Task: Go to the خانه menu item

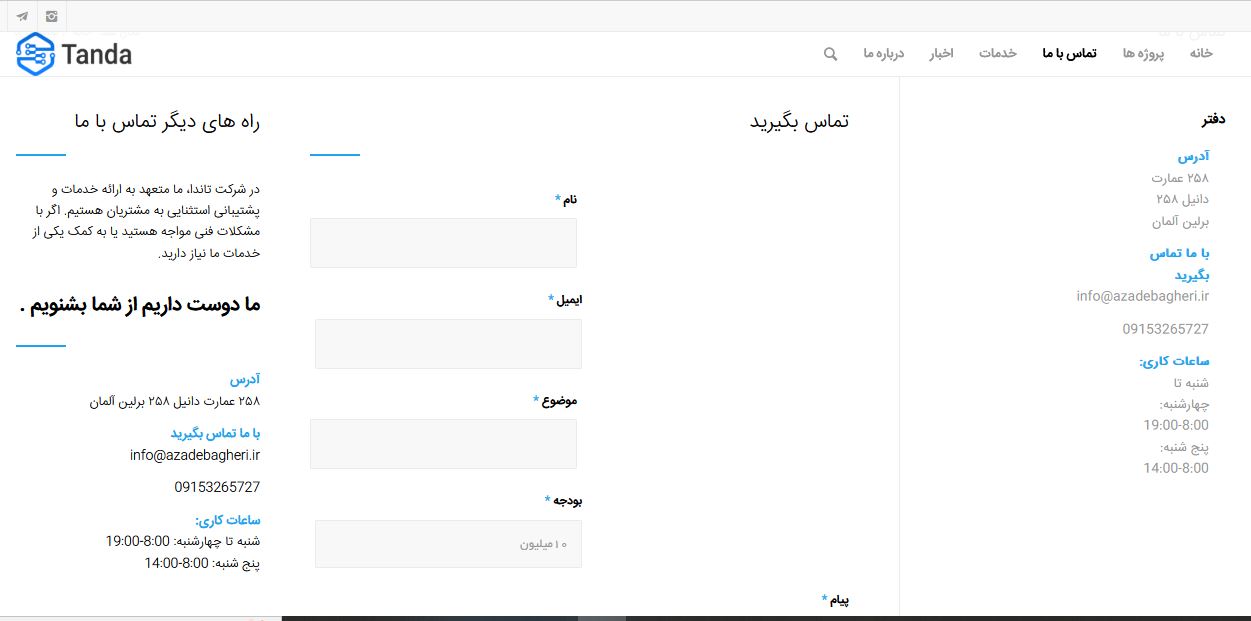Action: coord(1200,53)
